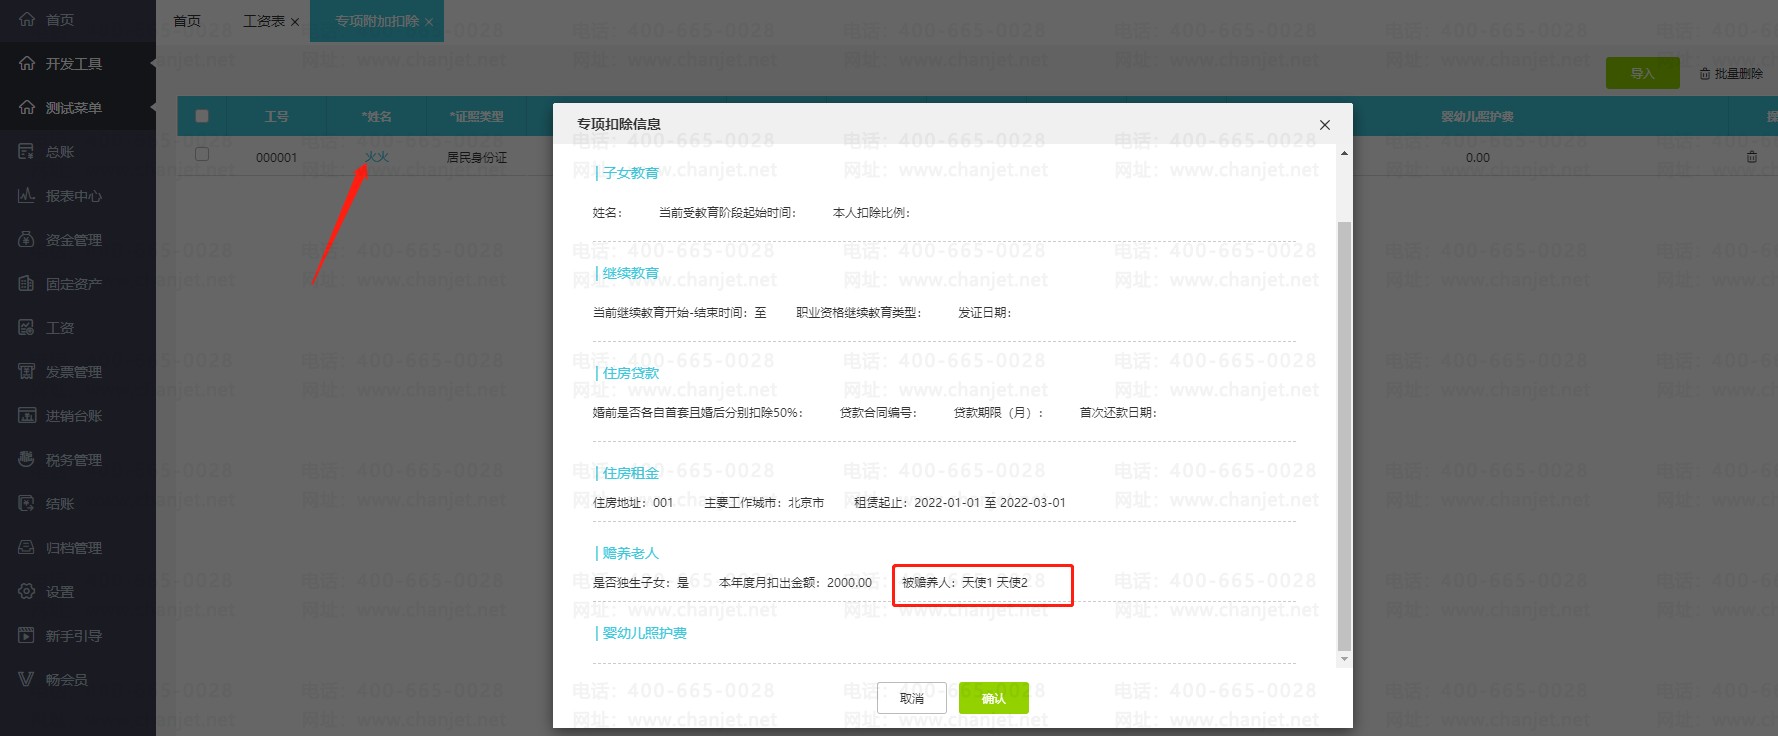Open the 畅会员 V icon
This screenshot has height=736, width=1778.
click(27, 680)
